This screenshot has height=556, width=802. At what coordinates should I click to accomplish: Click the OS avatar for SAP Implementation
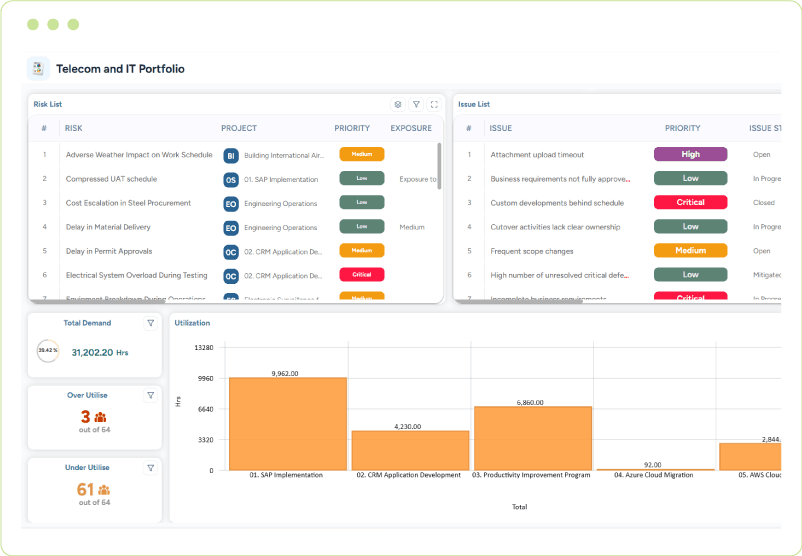pos(231,180)
